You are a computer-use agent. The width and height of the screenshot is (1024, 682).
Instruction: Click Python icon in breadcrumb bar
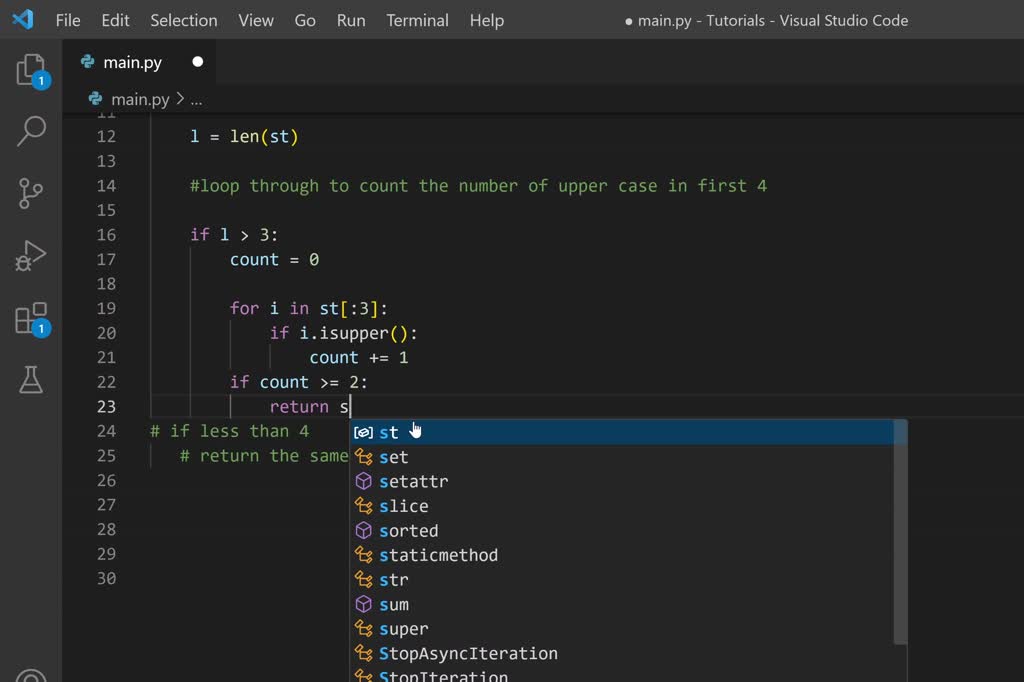[x=95, y=99]
